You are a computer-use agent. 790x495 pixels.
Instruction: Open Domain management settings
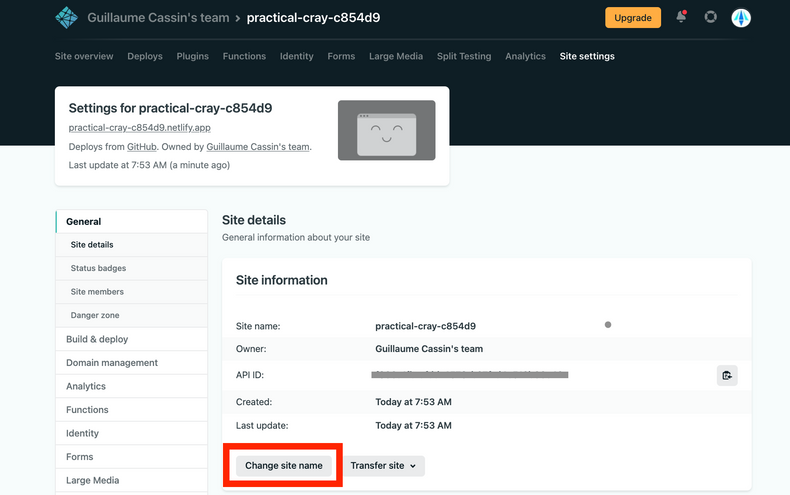point(131,362)
